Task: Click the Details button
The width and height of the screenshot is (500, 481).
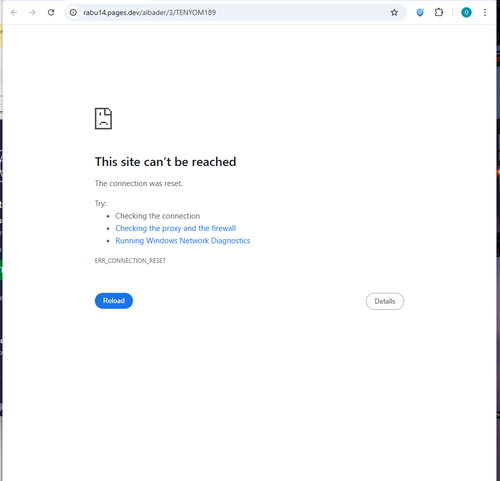Action: coord(385,301)
